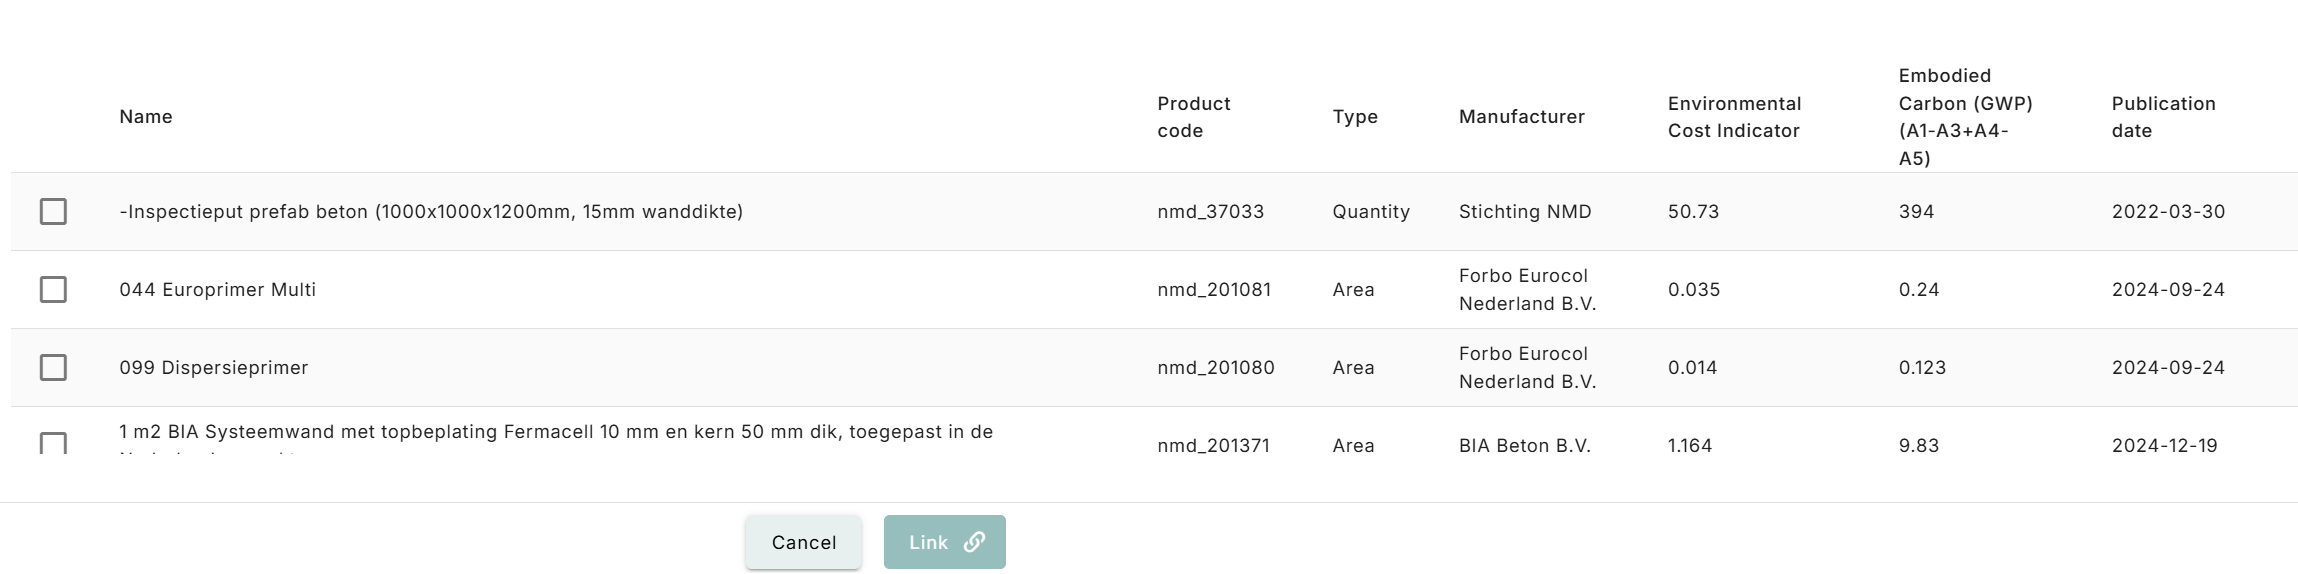Sort by the Name column header
This screenshot has width=2298, height=574.
[x=146, y=117]
